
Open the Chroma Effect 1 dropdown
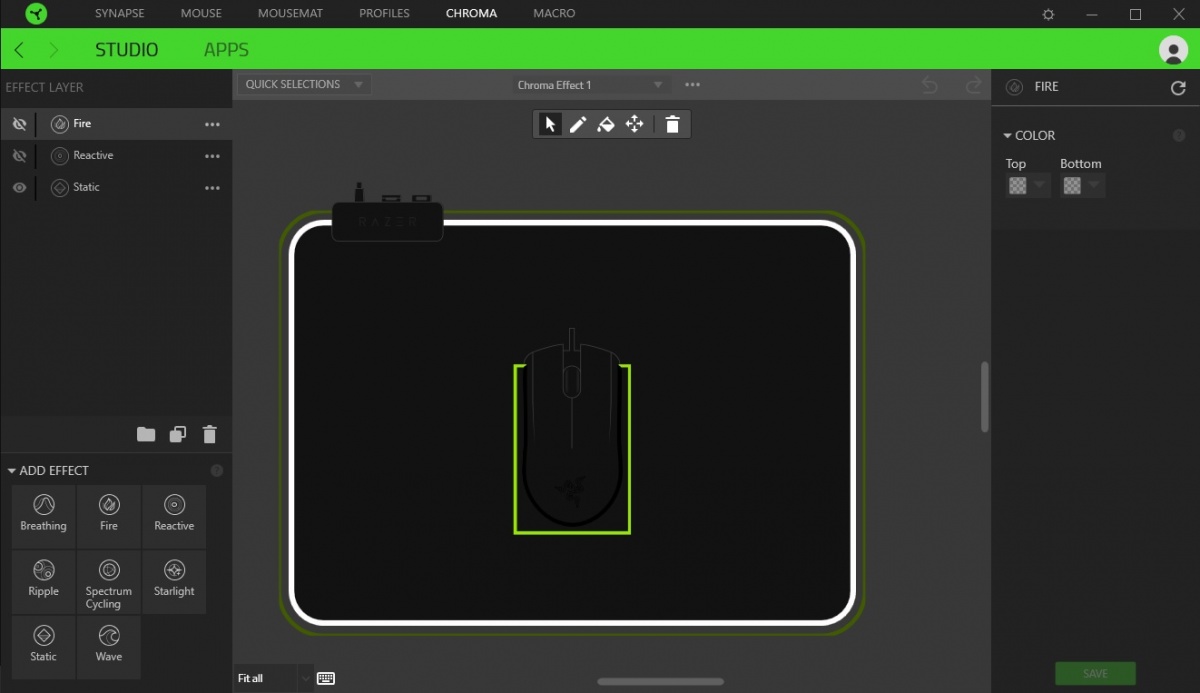590,85
